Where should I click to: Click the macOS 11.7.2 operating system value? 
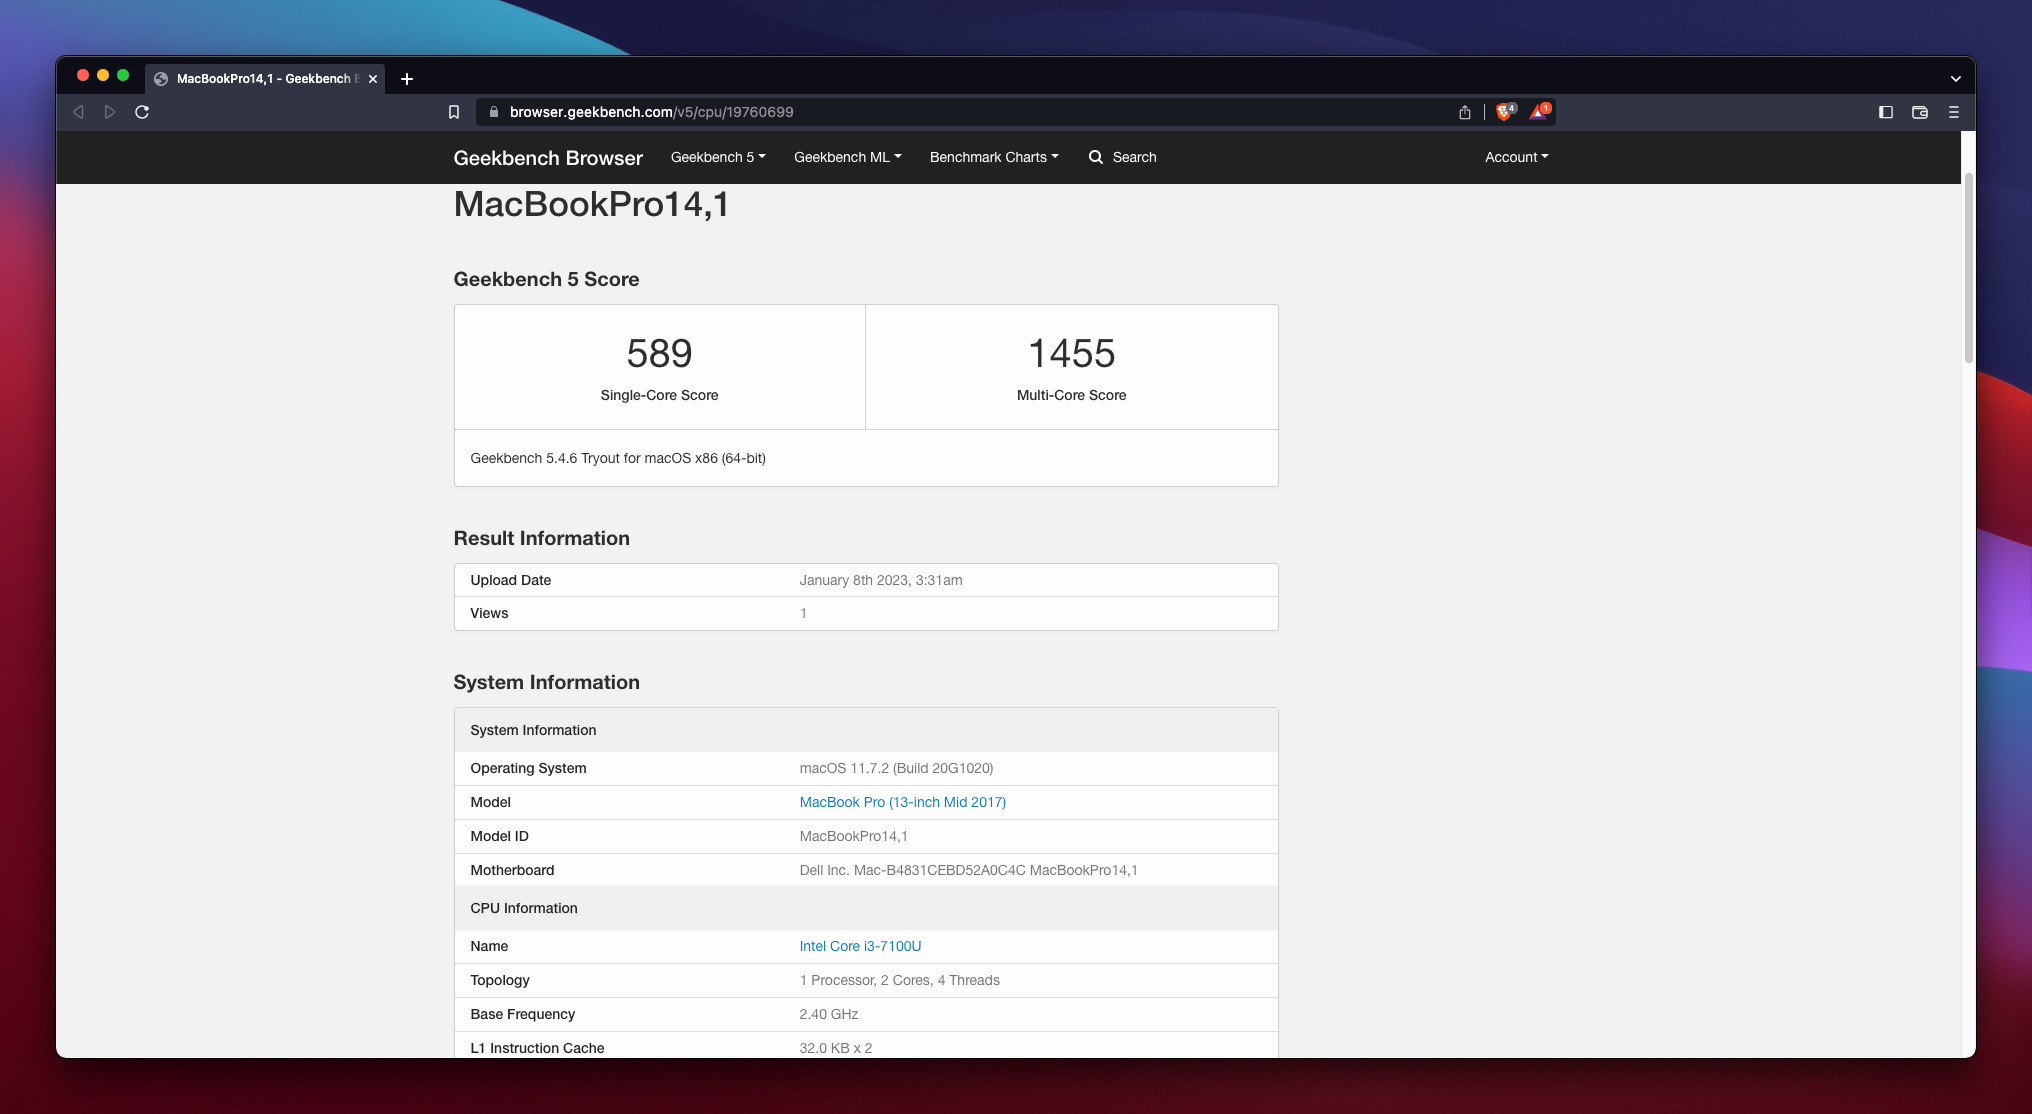click(x=897, y=768)
